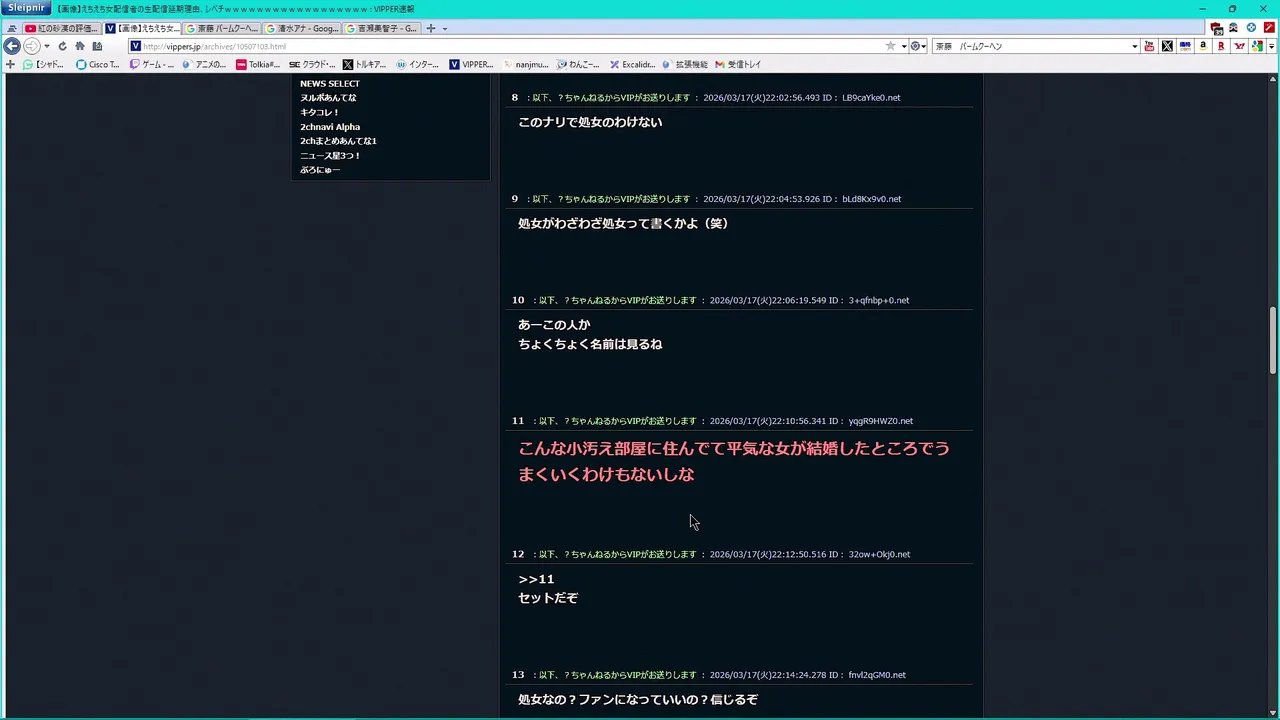Open the extension icon with 83 badge
1280x720 pixels.
[x=1216, y=28]
